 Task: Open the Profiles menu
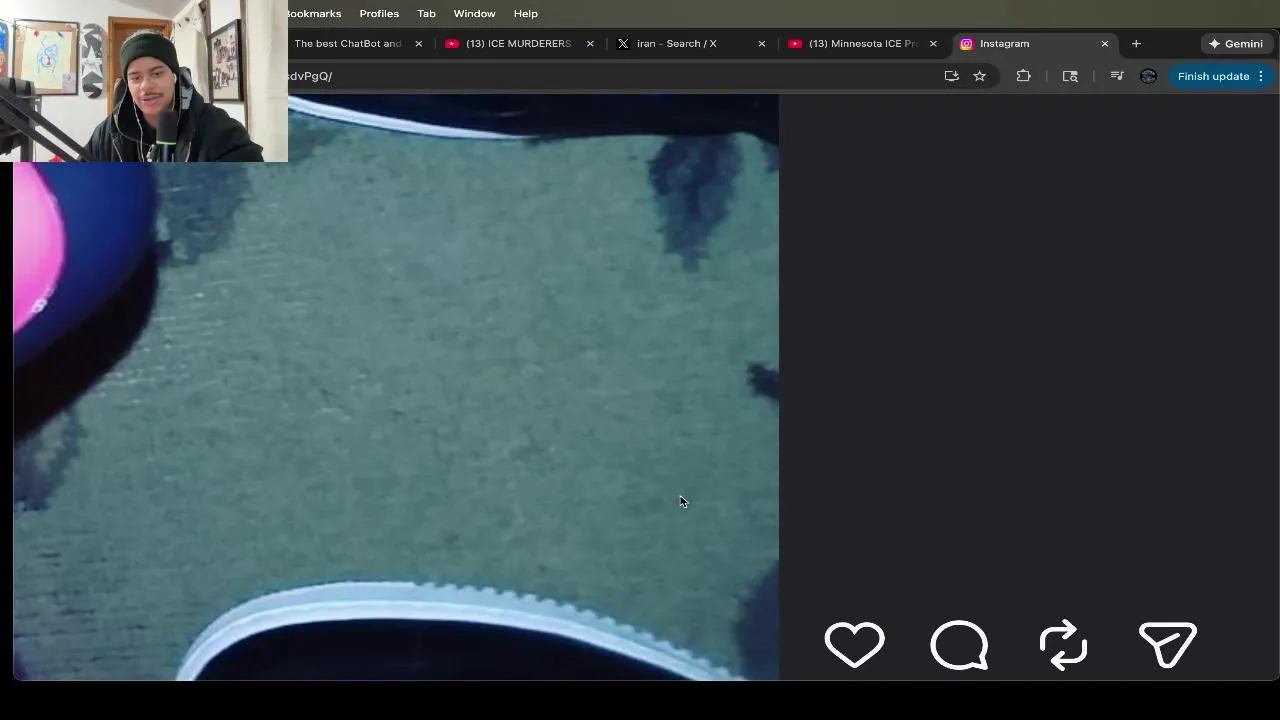point(379,14)
